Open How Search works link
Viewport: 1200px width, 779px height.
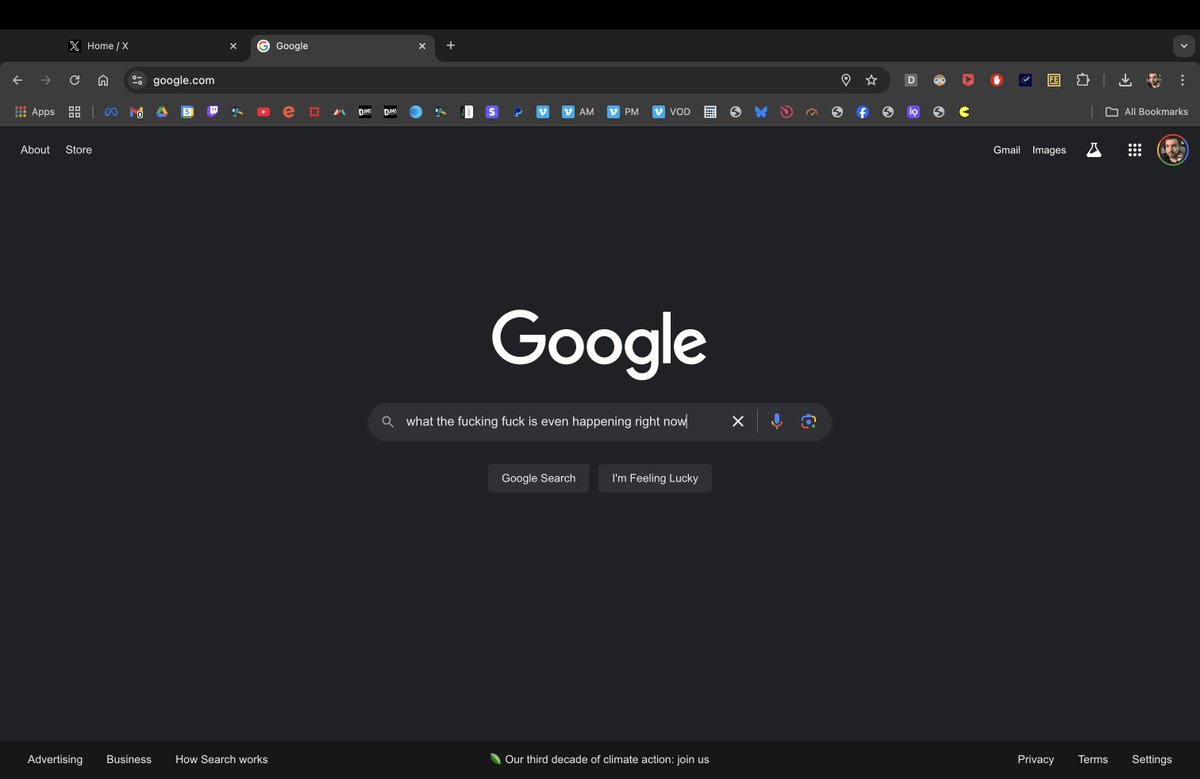221,760
